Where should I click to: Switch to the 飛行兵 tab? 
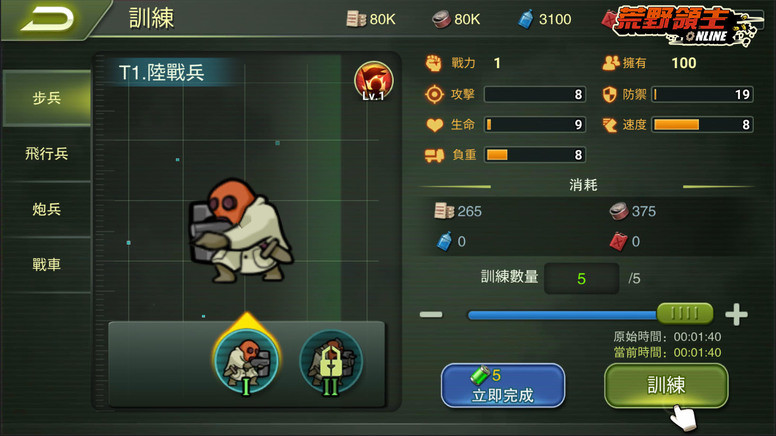coord(47,153)
